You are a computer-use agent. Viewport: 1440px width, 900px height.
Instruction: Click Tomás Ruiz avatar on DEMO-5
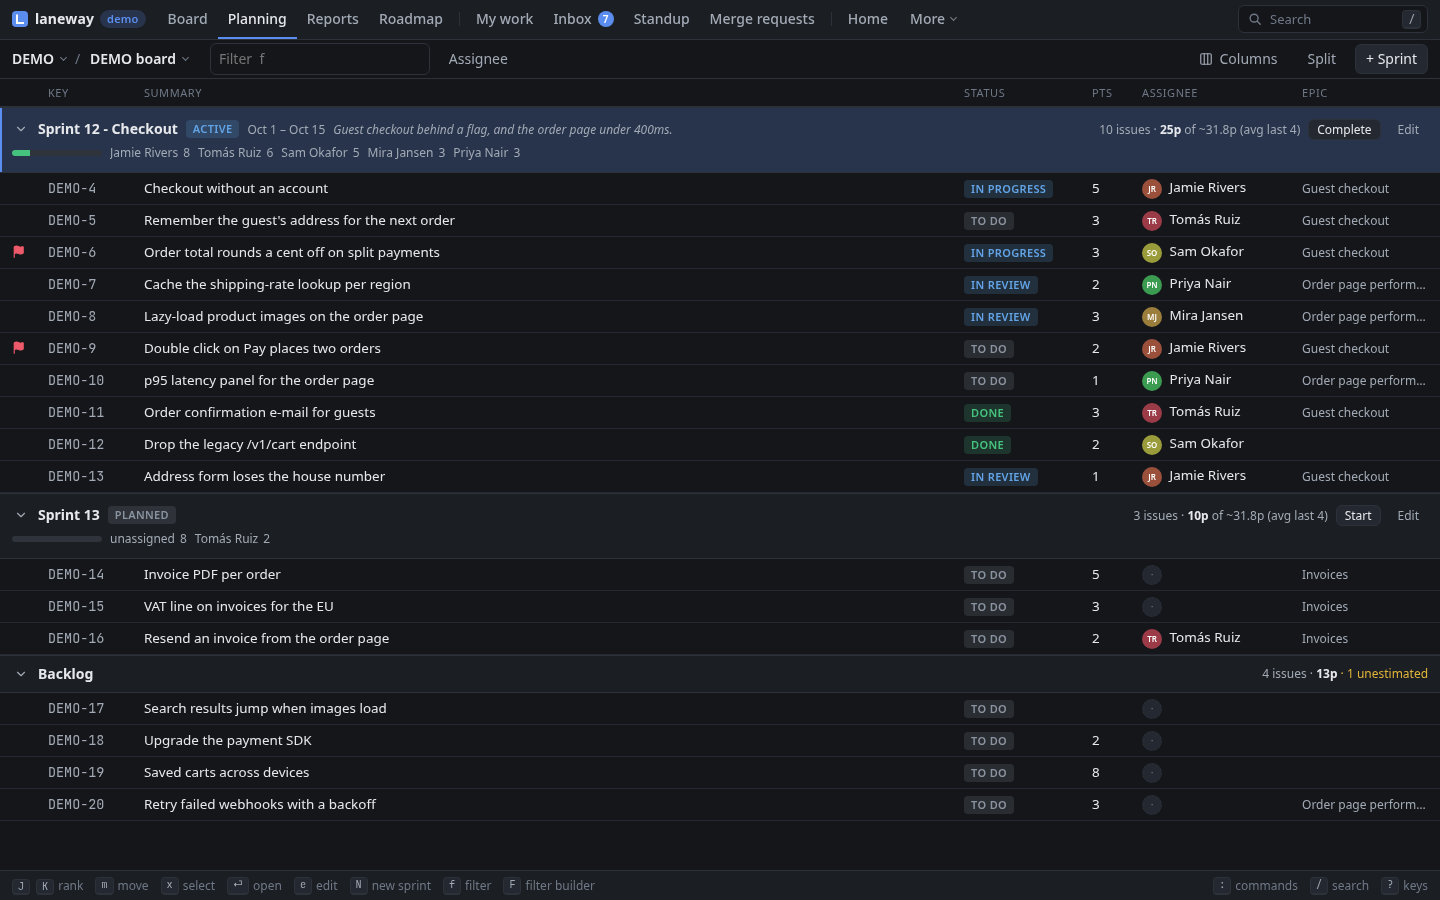[x=1152, y=221]
